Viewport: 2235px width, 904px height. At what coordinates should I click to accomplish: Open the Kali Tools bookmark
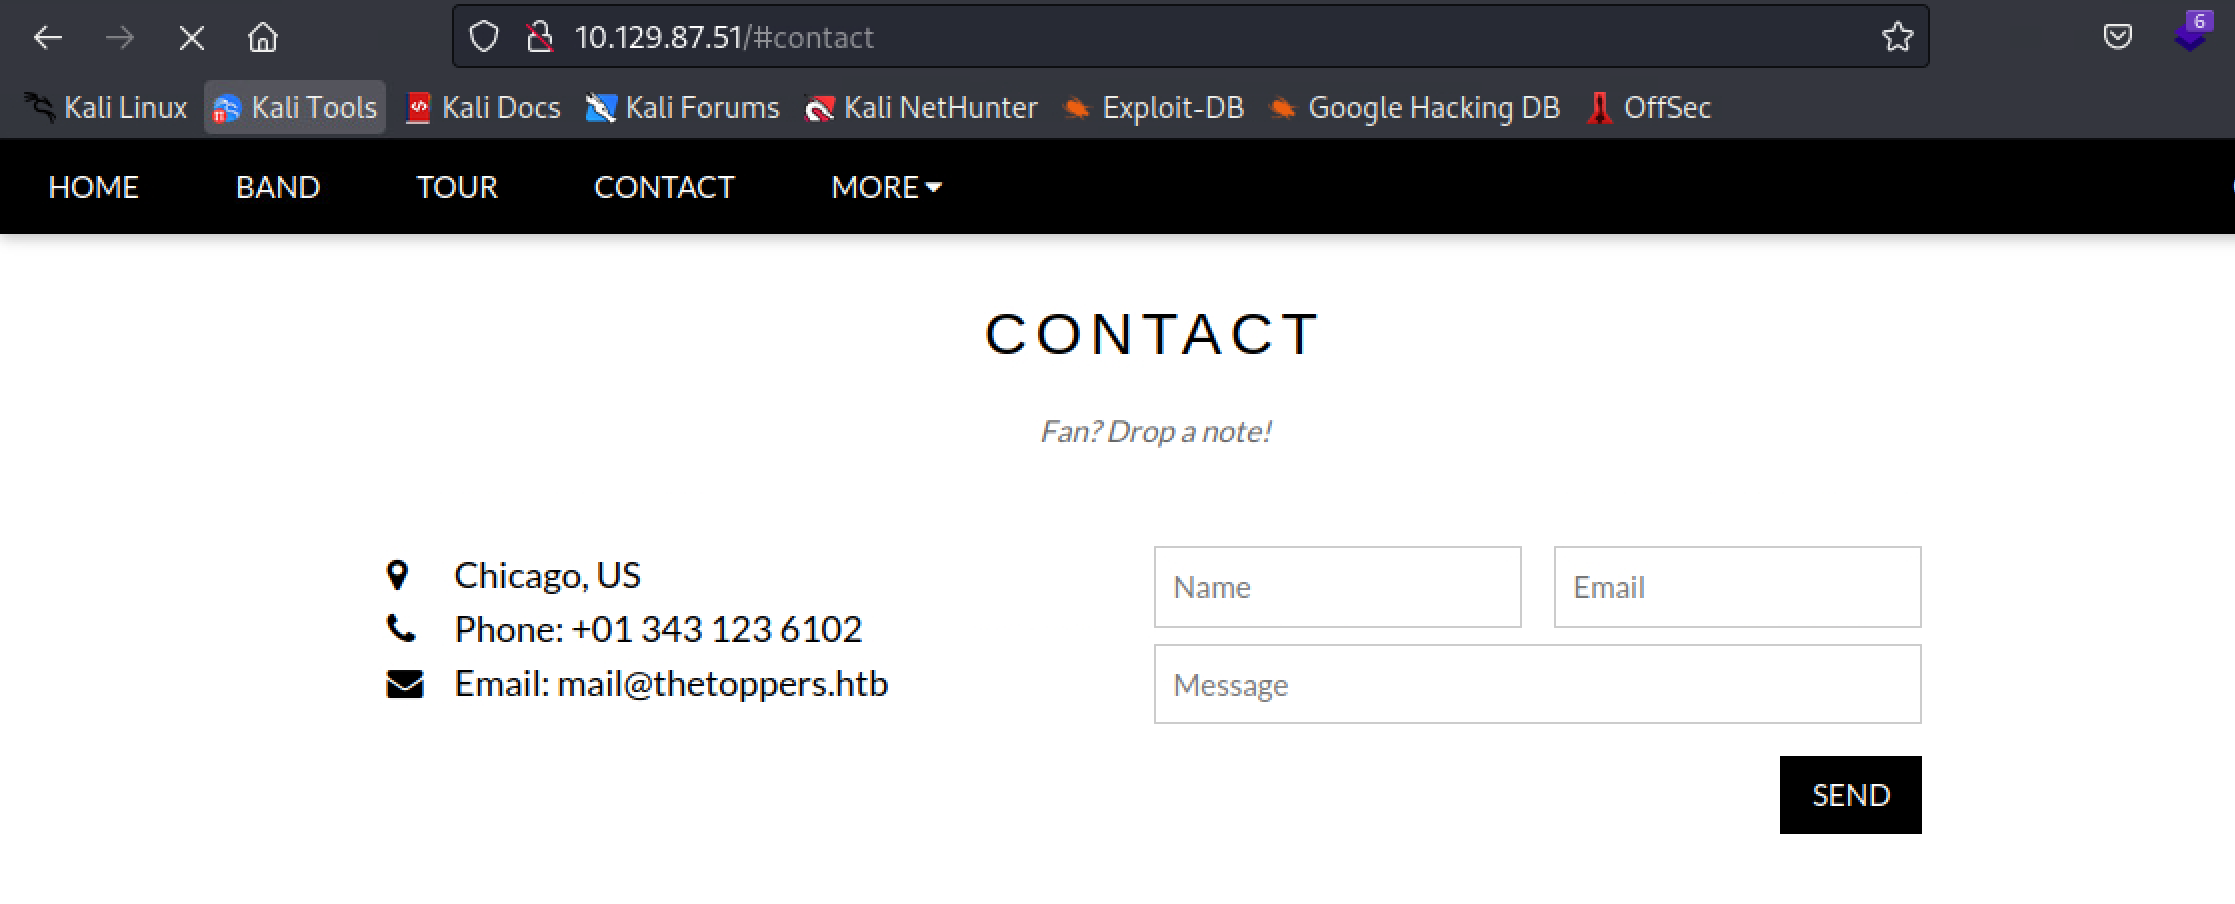pos(295,107)
